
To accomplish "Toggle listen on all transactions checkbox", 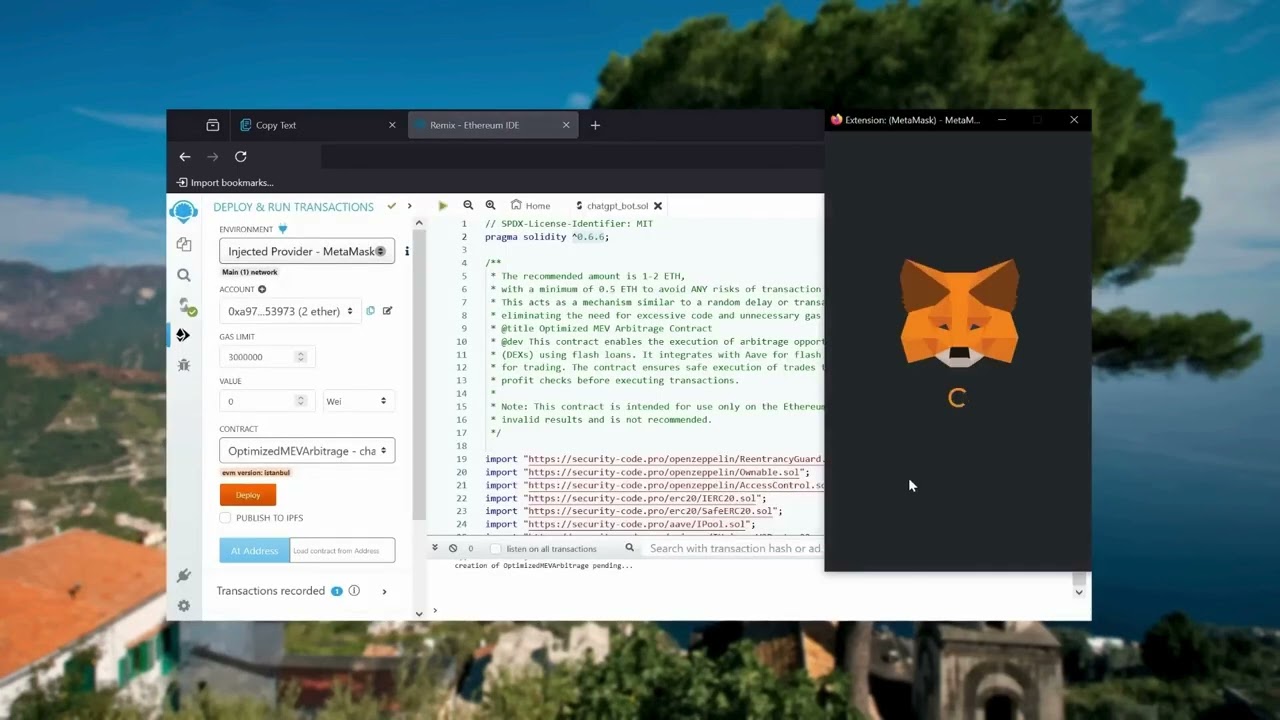I will [x=496, y=548].
